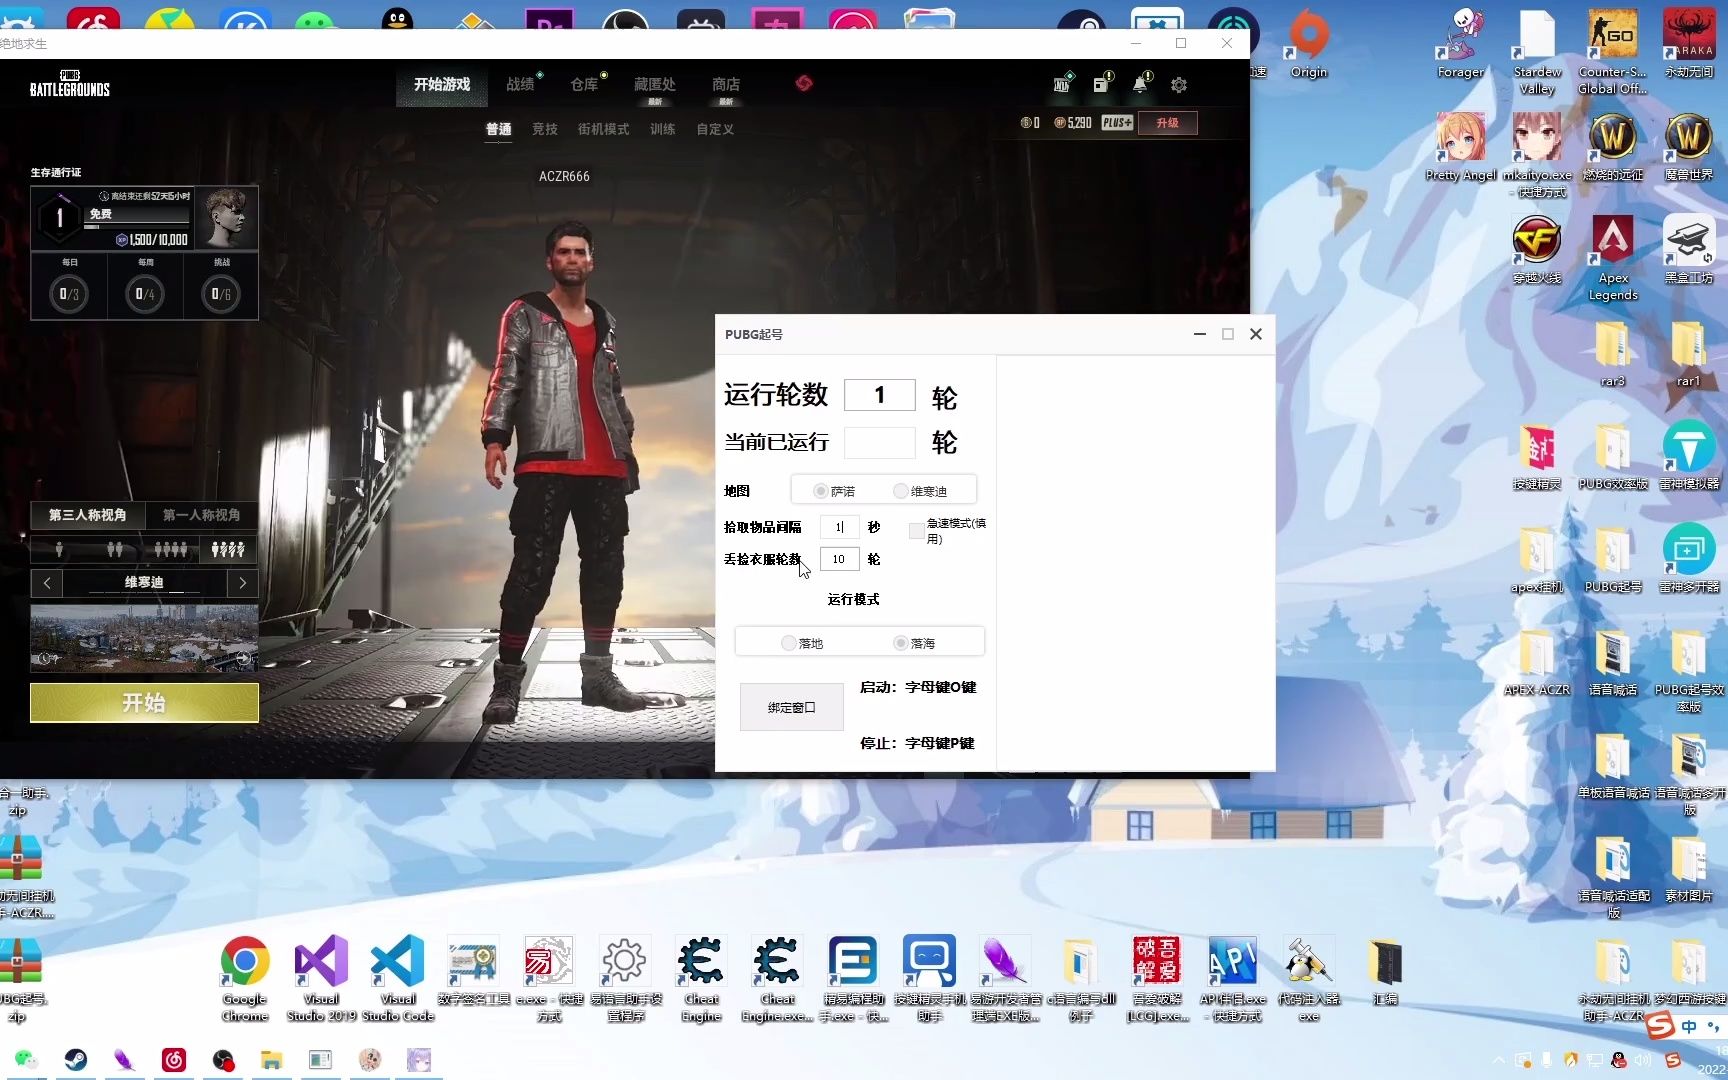Click the red swirl event icon in PUBG menu
This screenshot has width=1728, height=1080.
pyautogui.click(x=804, y=83)
